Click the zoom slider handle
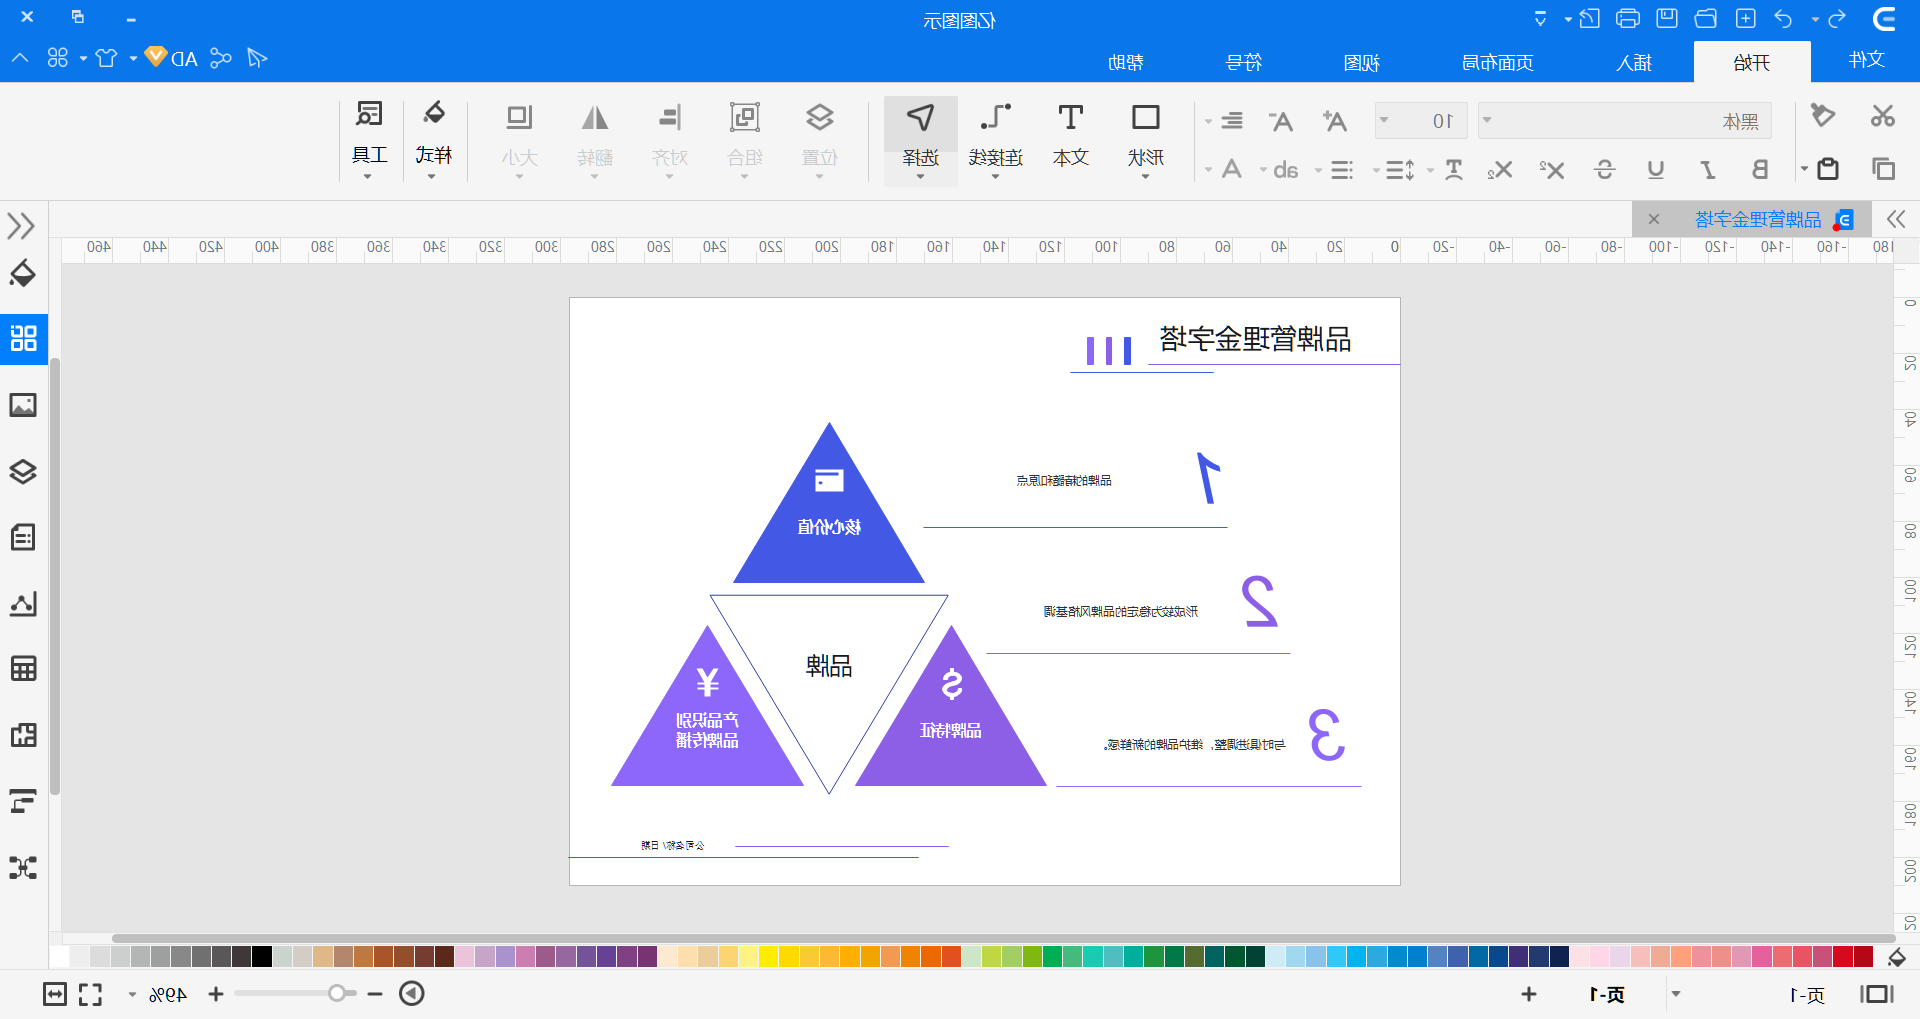This screenshot has width=1920, height=1019. (x=337, y=993)
